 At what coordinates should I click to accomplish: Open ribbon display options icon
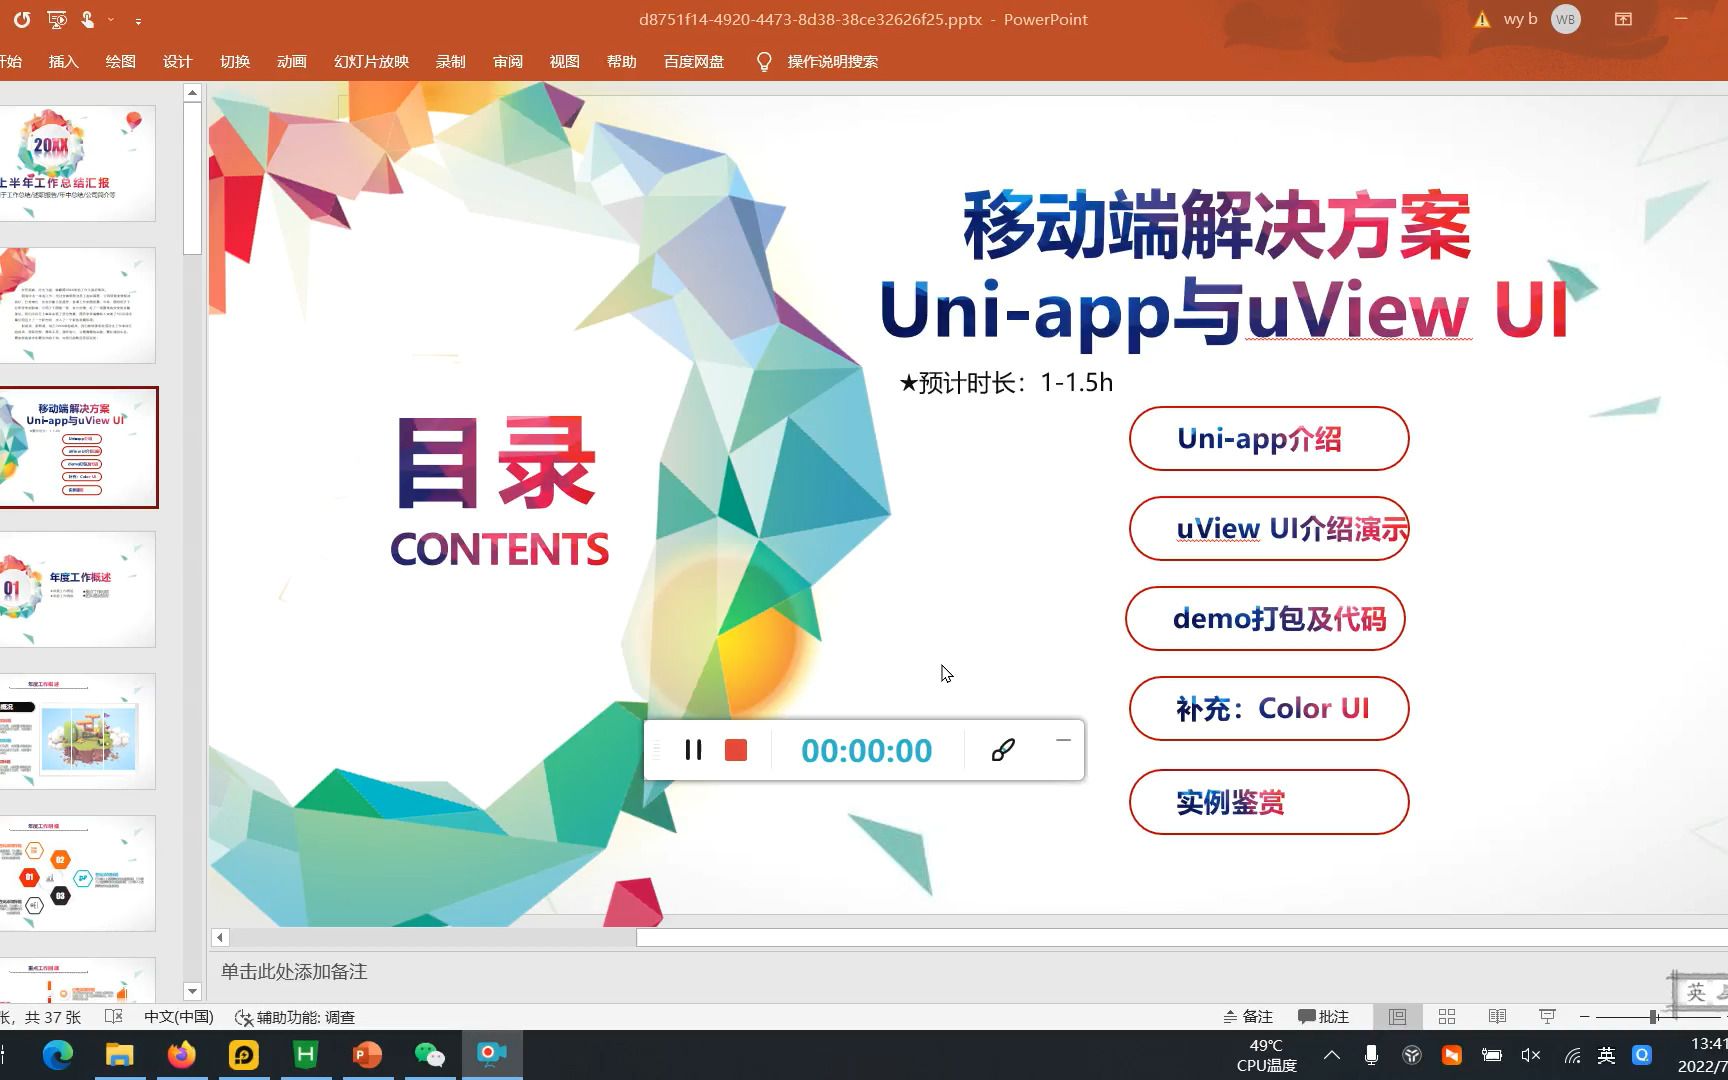coord(1623,19)
